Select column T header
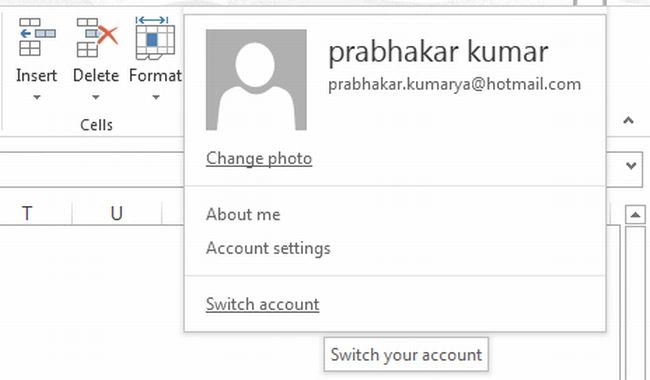Screen dimensions: 650x380 [x=27, y=213]
